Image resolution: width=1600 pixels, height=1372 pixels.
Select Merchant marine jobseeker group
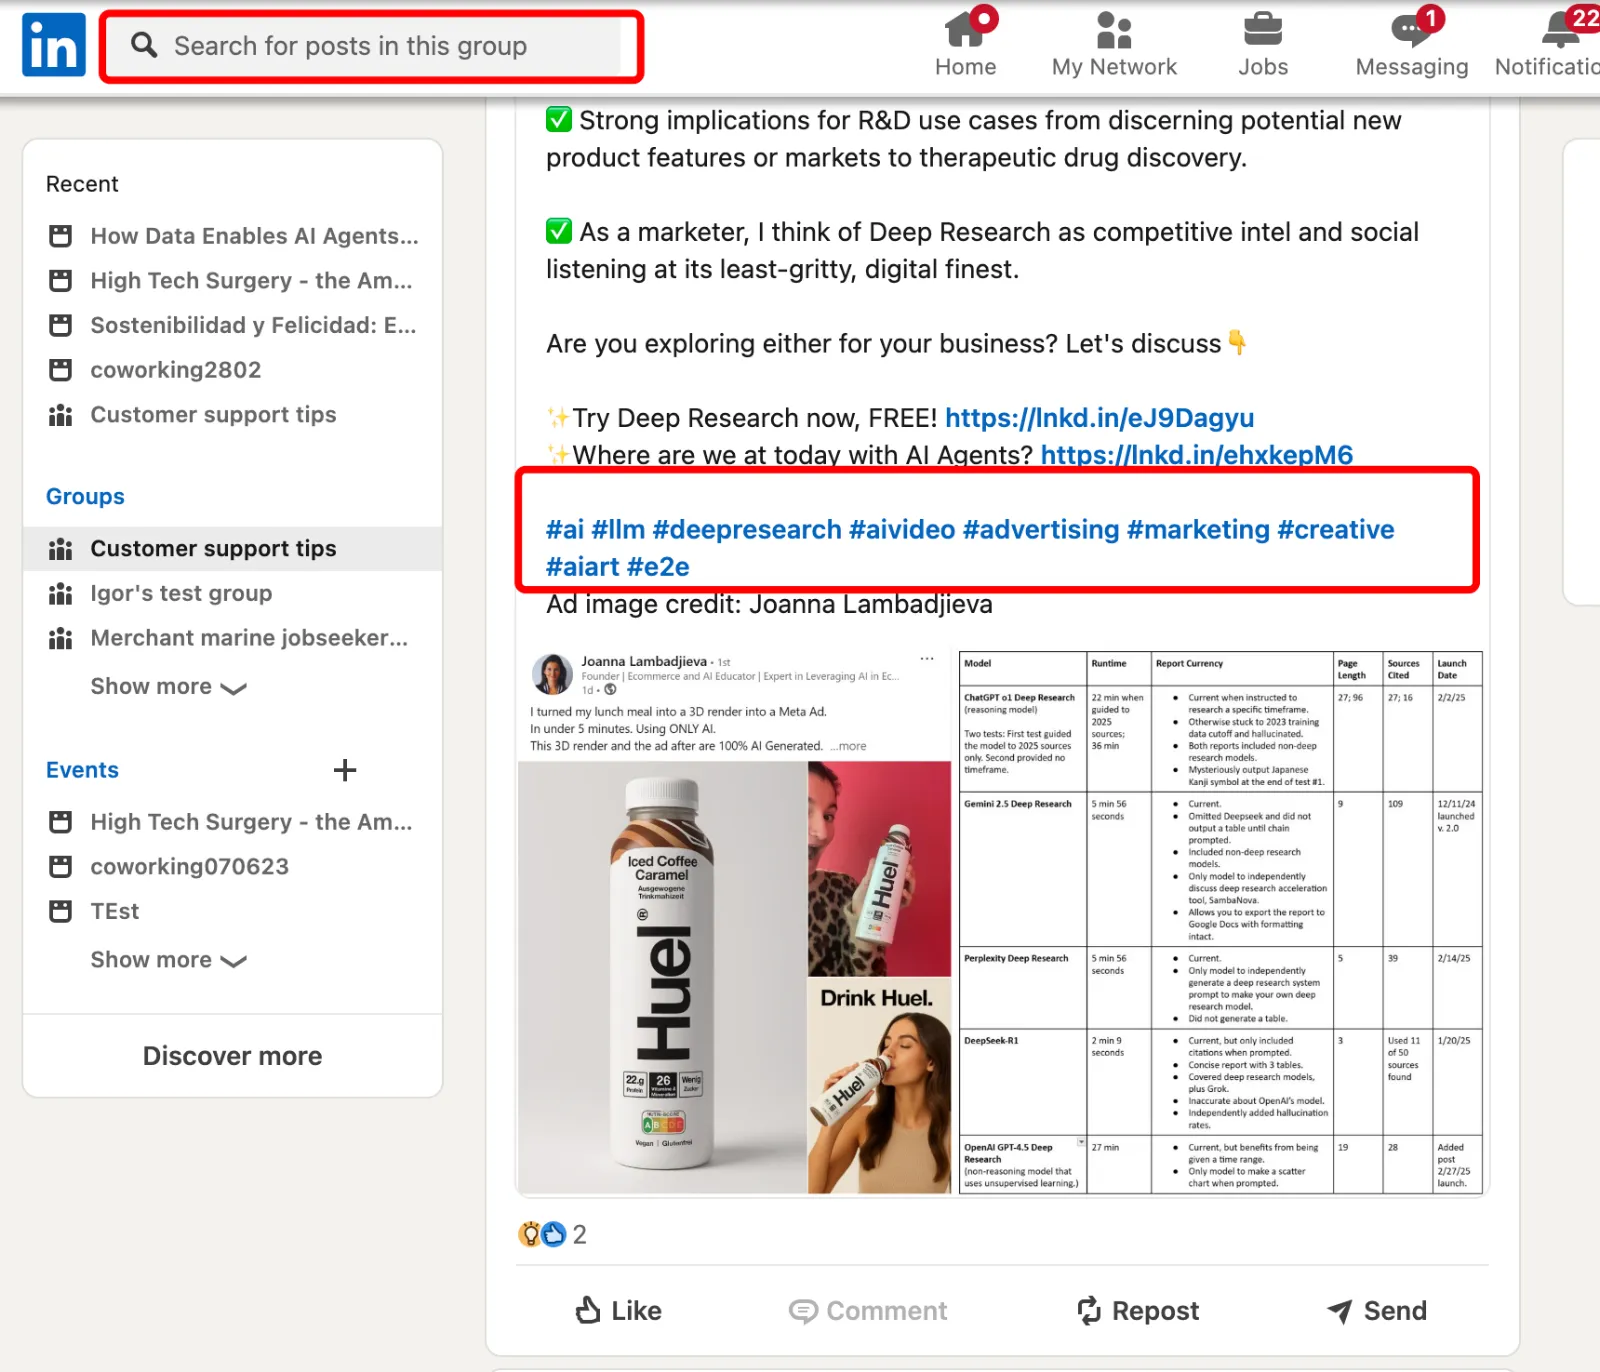pyautogui.click(x=250, y=638)
